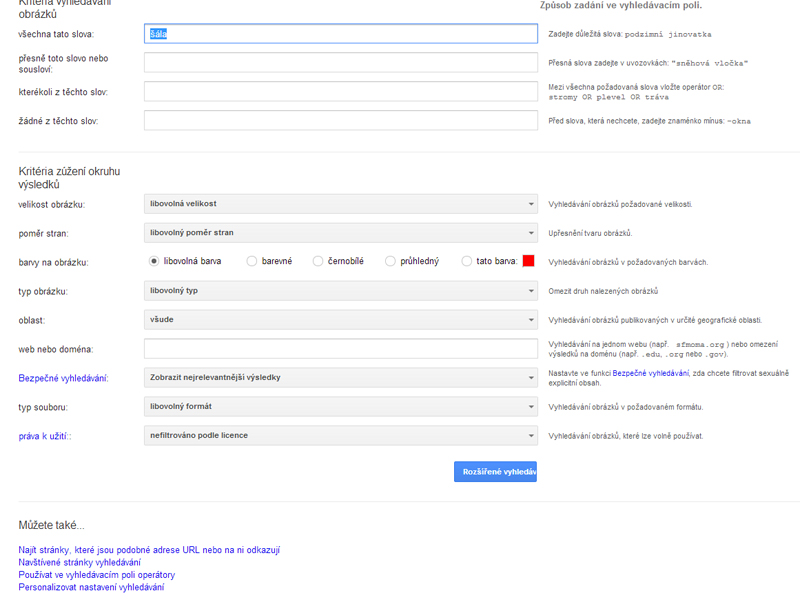Click the 'Rozšířené vyhledávání' button
The height and width of the screenshot is (611, 800).
click(495, 472)
